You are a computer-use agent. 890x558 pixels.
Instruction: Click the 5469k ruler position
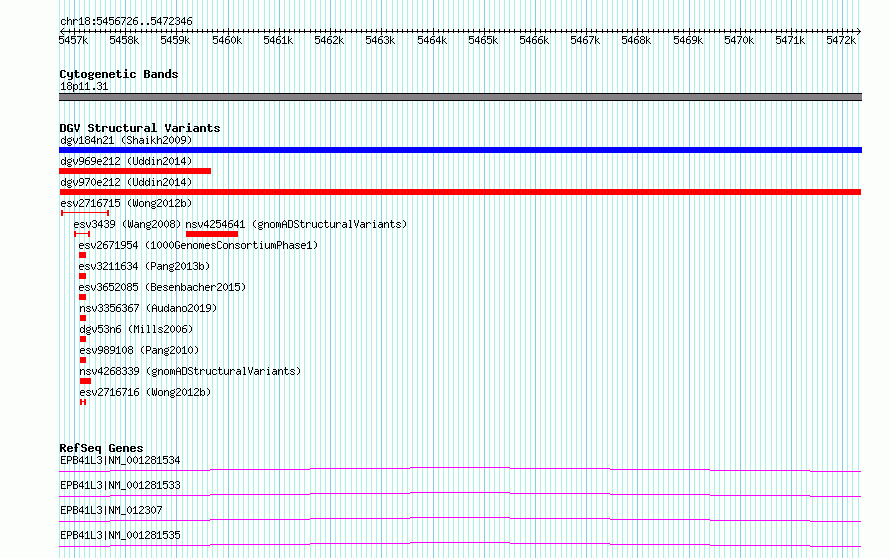point(688,40)
